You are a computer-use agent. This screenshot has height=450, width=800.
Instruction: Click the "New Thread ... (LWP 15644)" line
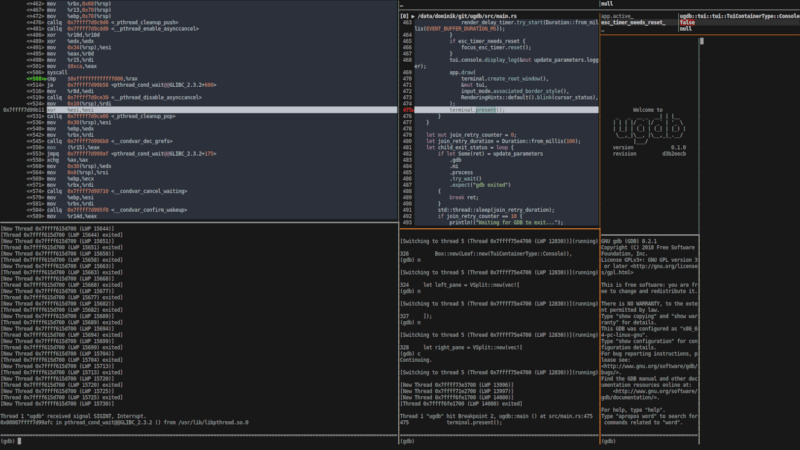pyautogui.click(x=57, y=229)
